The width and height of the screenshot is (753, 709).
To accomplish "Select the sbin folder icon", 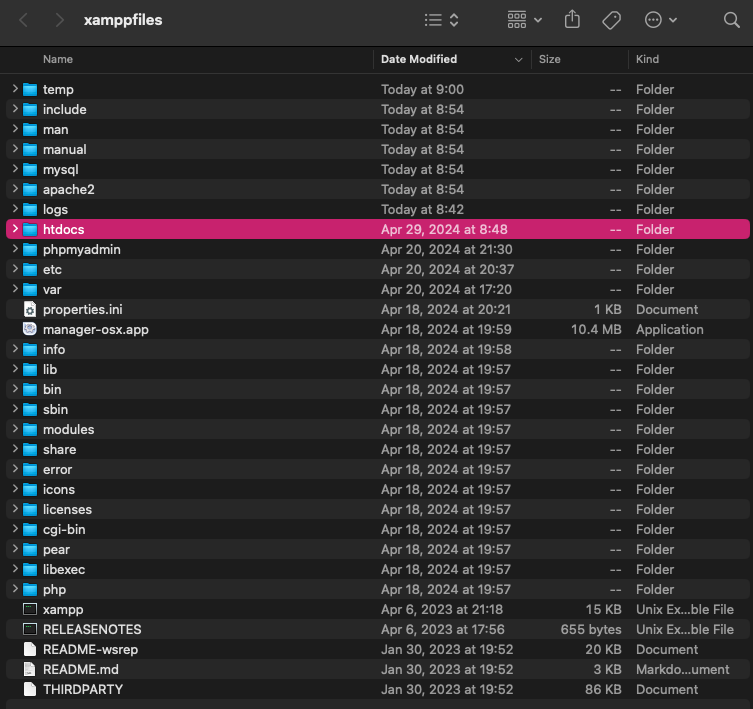I will point(30,410).
